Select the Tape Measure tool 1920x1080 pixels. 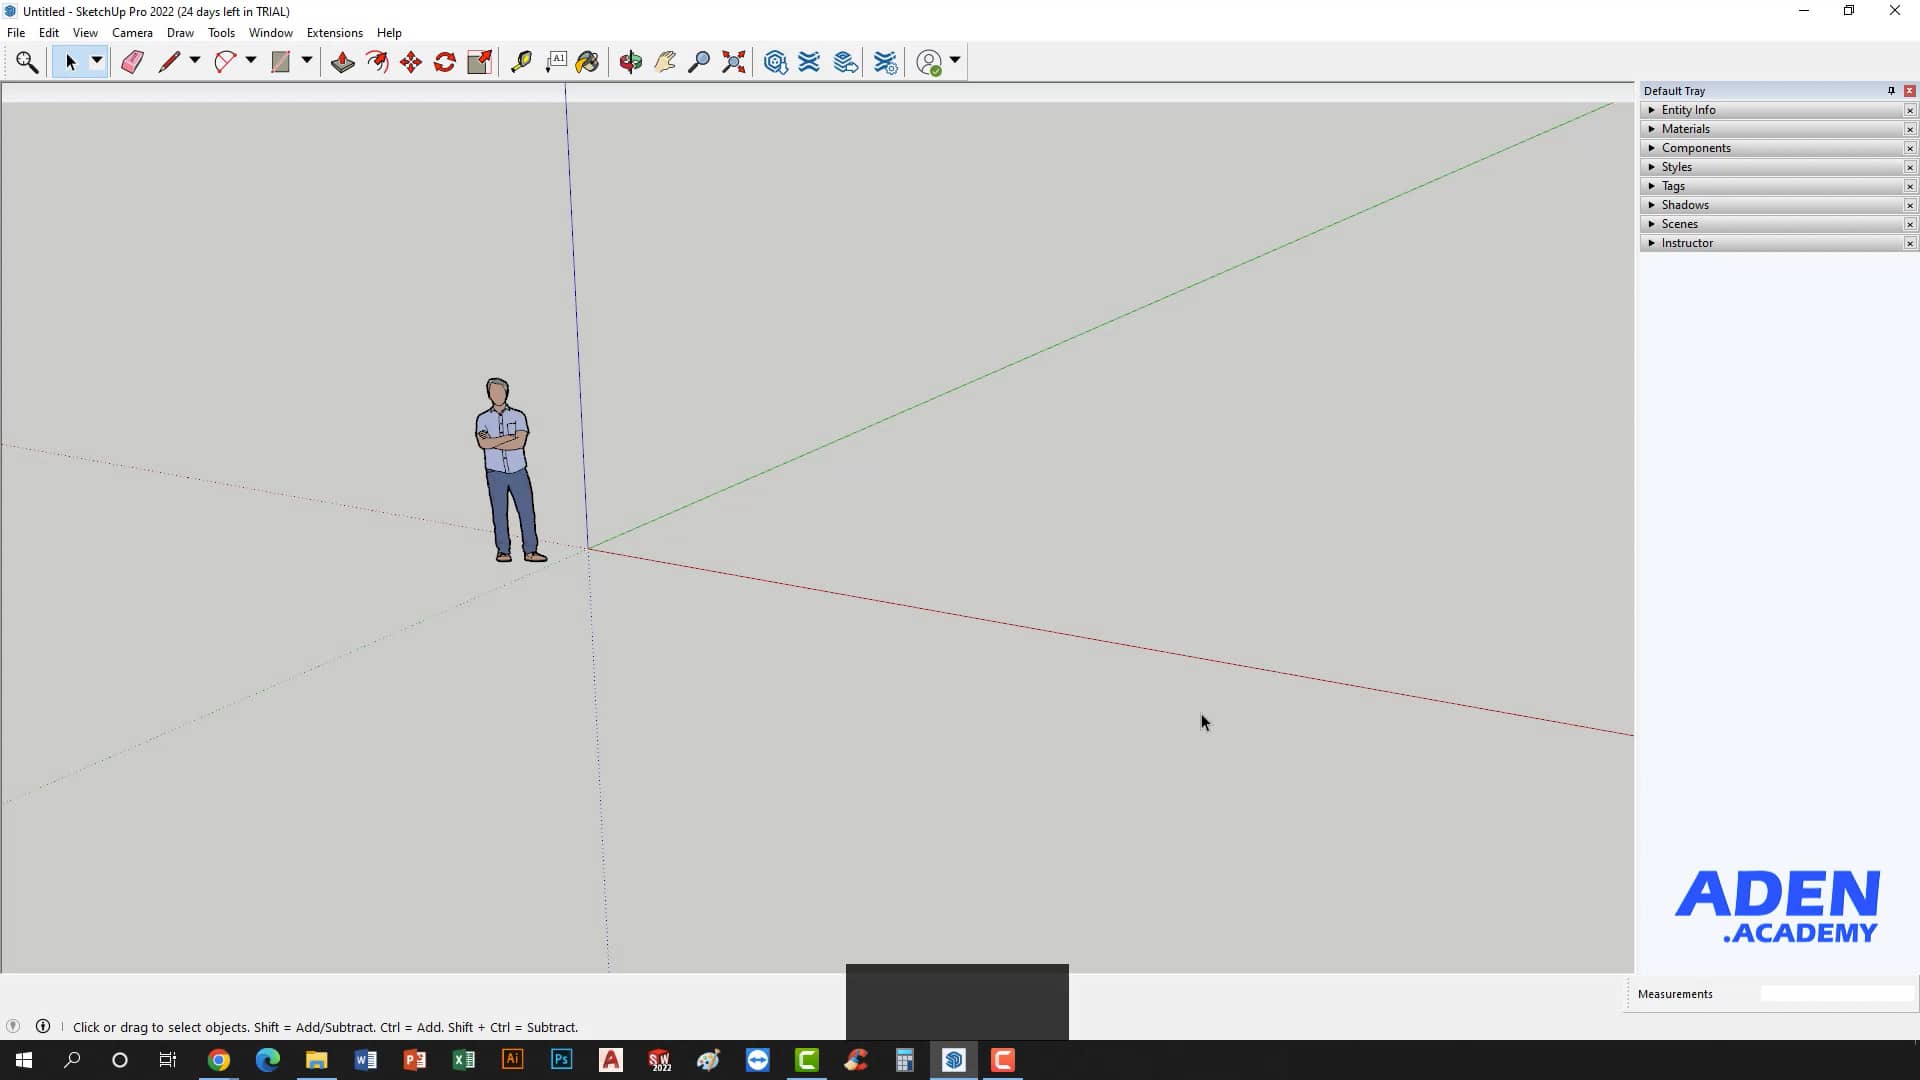pyautogui.click(x=521, y=61)
